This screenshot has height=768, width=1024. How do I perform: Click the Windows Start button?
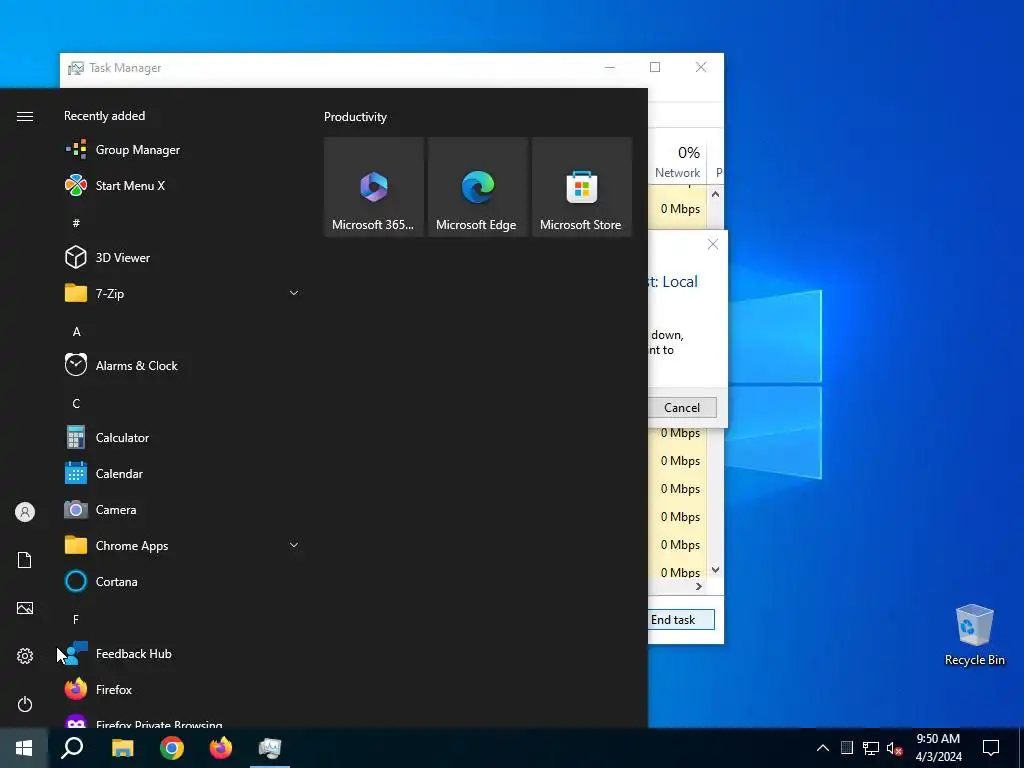[24, 748]
